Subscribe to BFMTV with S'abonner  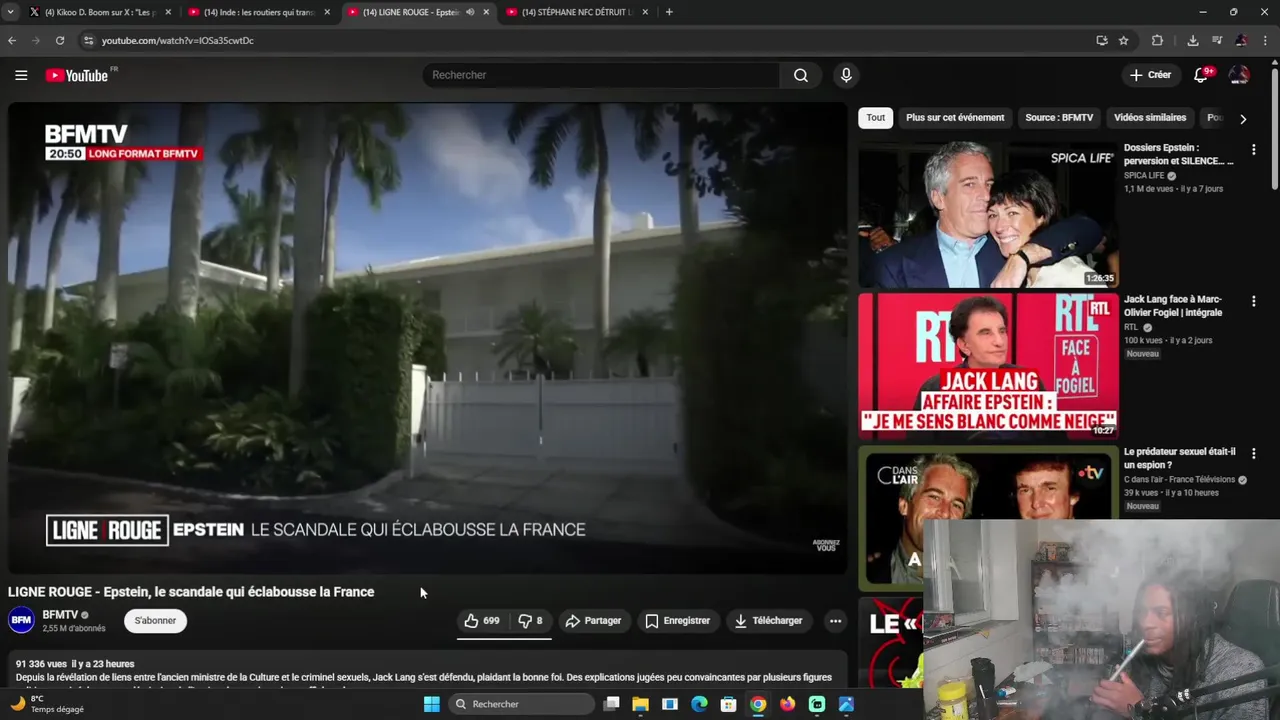(x=155, y=621)
